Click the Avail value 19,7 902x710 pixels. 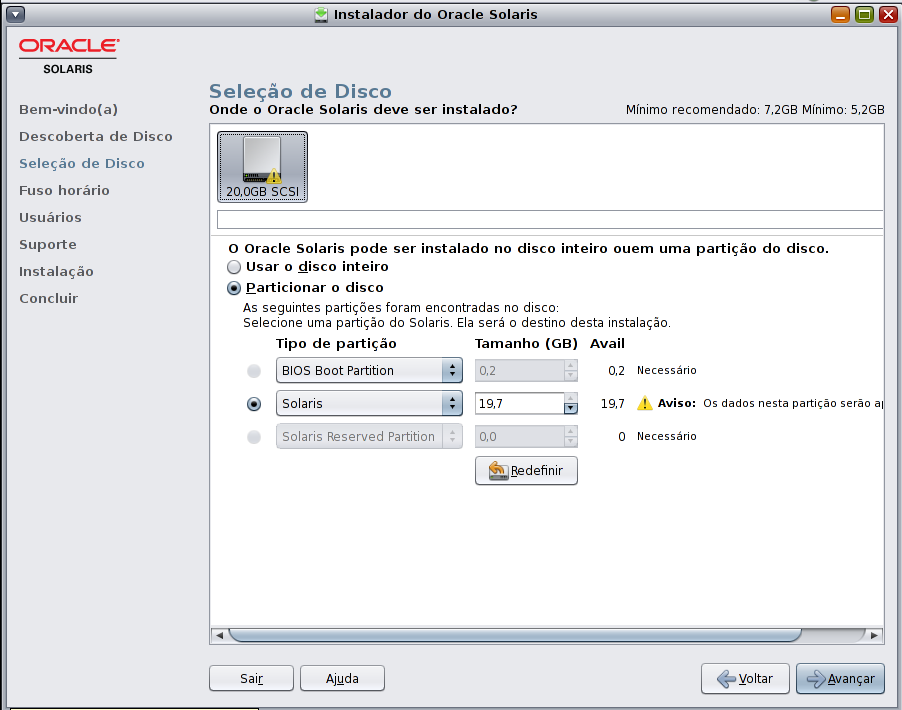pos(613,403)
